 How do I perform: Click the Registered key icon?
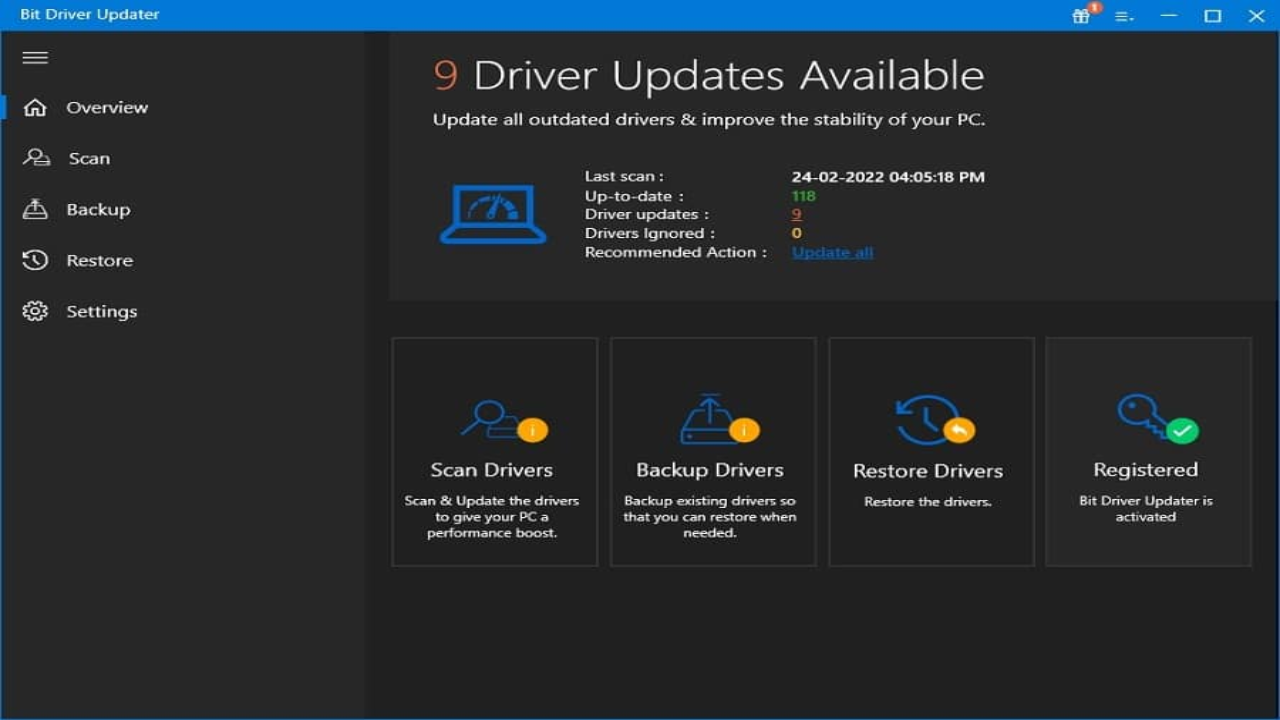tap(1157, 418)
